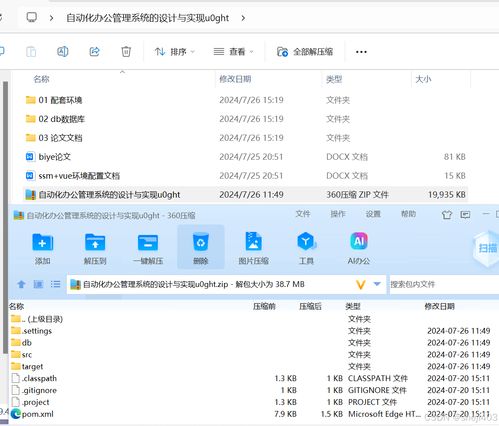Image resolution: width=499 pixels, height=426 pixels.
Task: Click the 全部解压缩 extract all button
Action: click(305, 52)
